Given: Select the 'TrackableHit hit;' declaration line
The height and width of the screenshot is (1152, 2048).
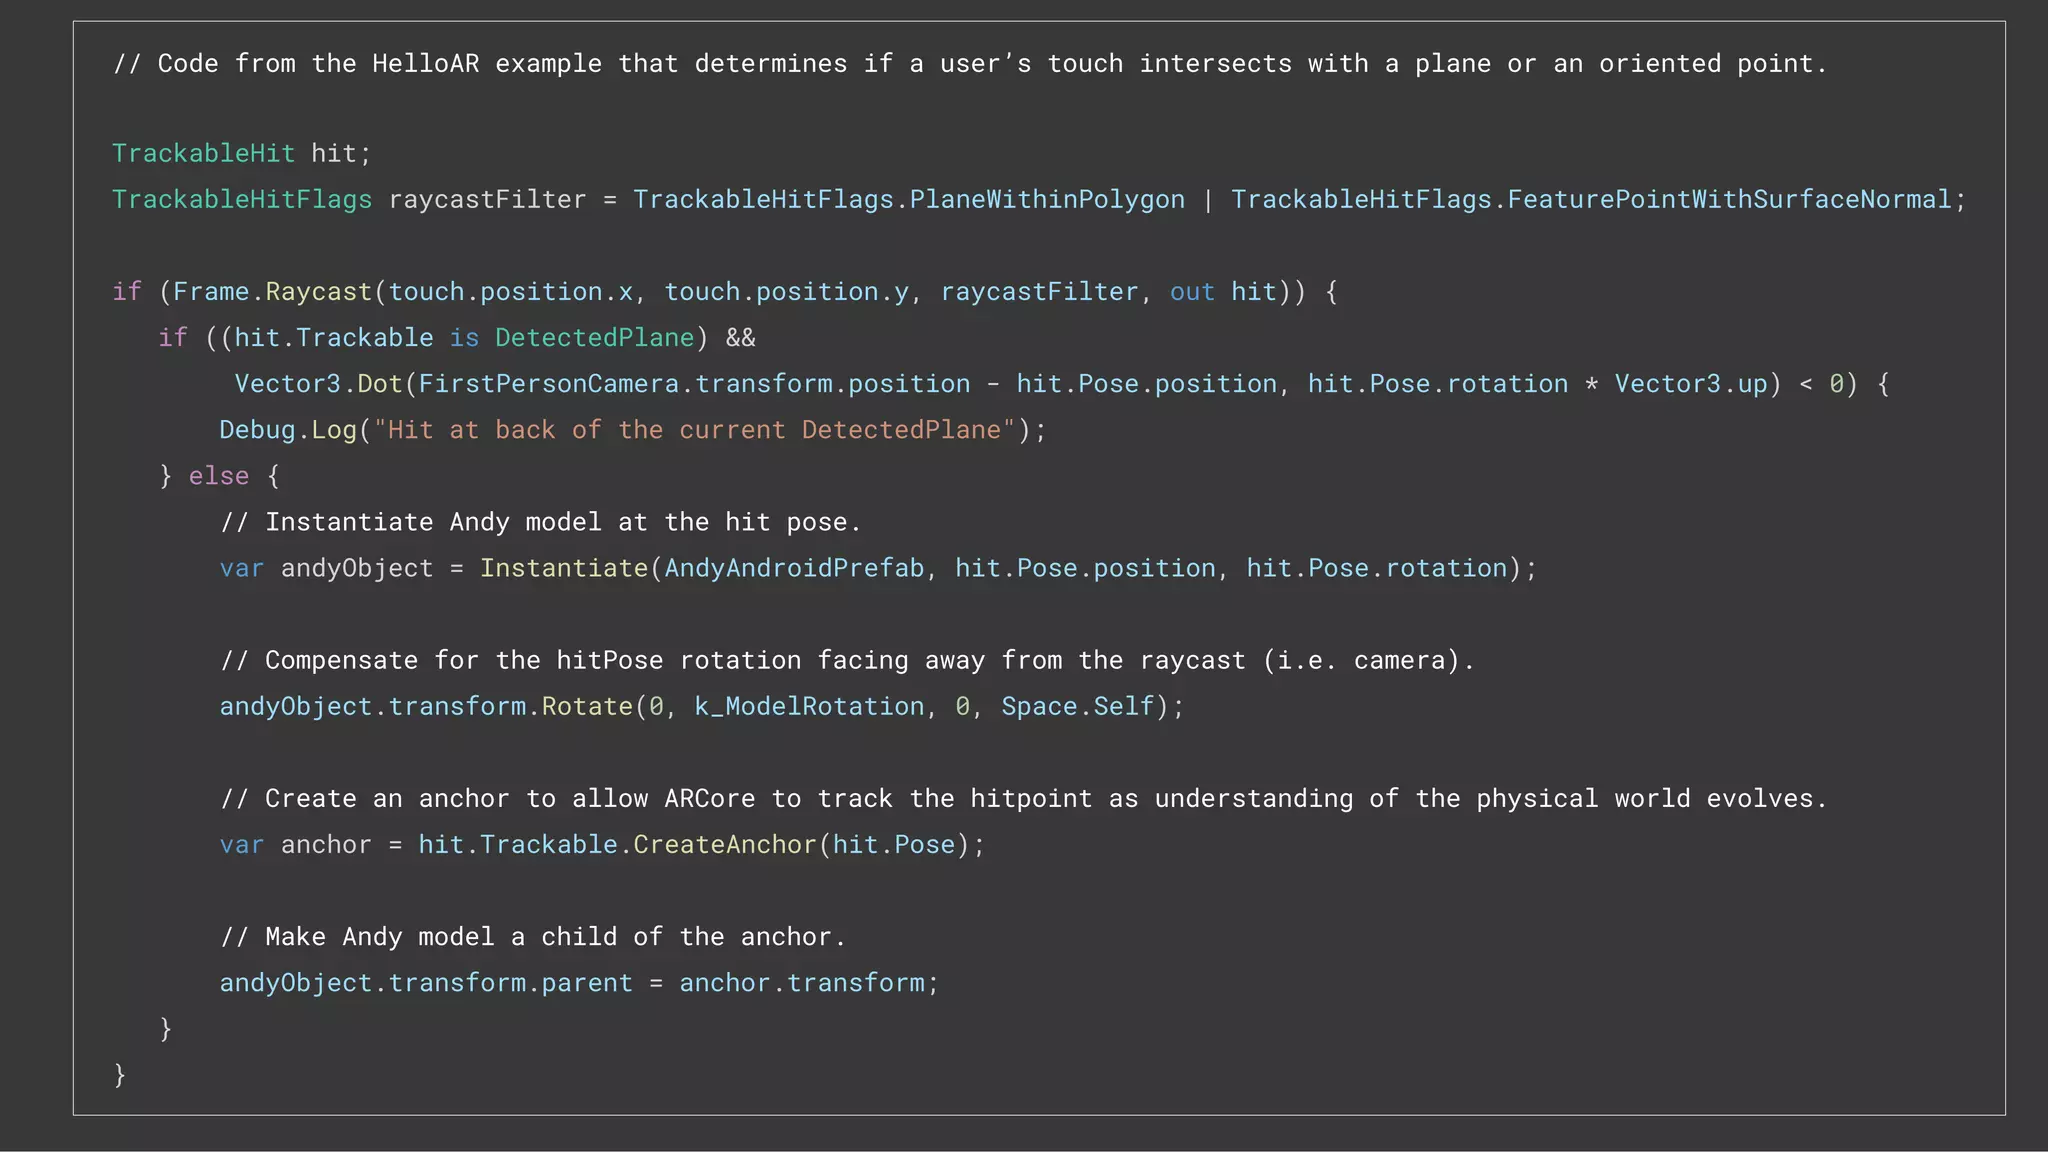Looking at the screenshot, I should click(x=241, y=154).
